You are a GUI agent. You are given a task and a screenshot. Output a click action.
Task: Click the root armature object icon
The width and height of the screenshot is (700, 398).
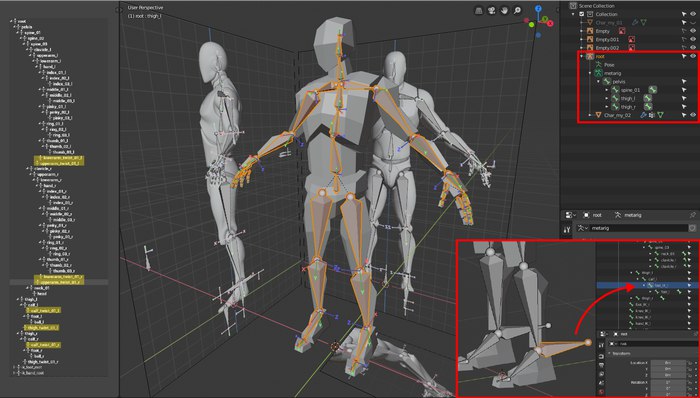click(x=590, y=57)
